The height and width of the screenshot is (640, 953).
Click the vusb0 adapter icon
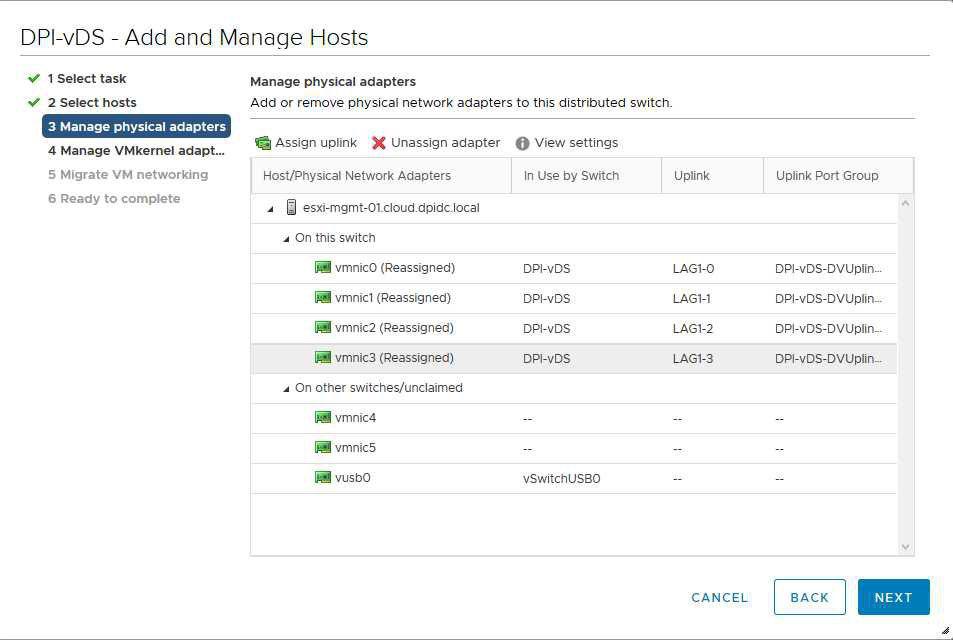[x=323, y=477]
